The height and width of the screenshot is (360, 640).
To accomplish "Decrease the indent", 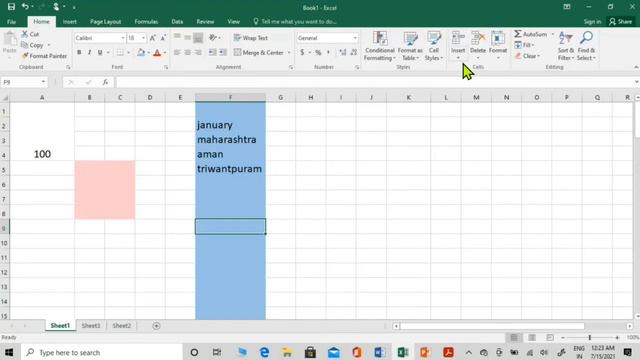I will click(212, 52).
